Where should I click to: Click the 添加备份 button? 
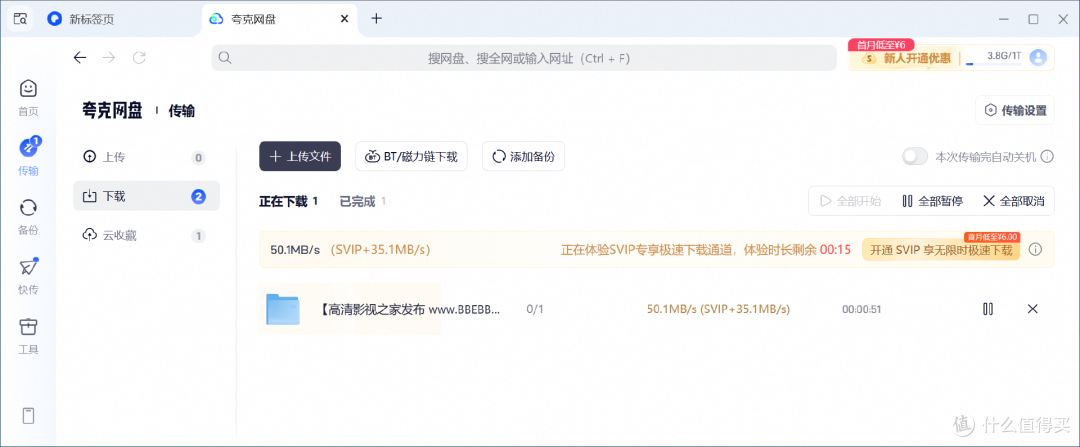tap(523, 156)
